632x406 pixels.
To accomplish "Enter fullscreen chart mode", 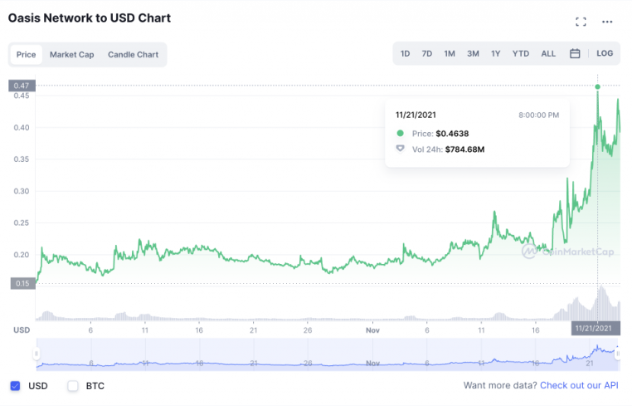I will [x=581, y=21].
